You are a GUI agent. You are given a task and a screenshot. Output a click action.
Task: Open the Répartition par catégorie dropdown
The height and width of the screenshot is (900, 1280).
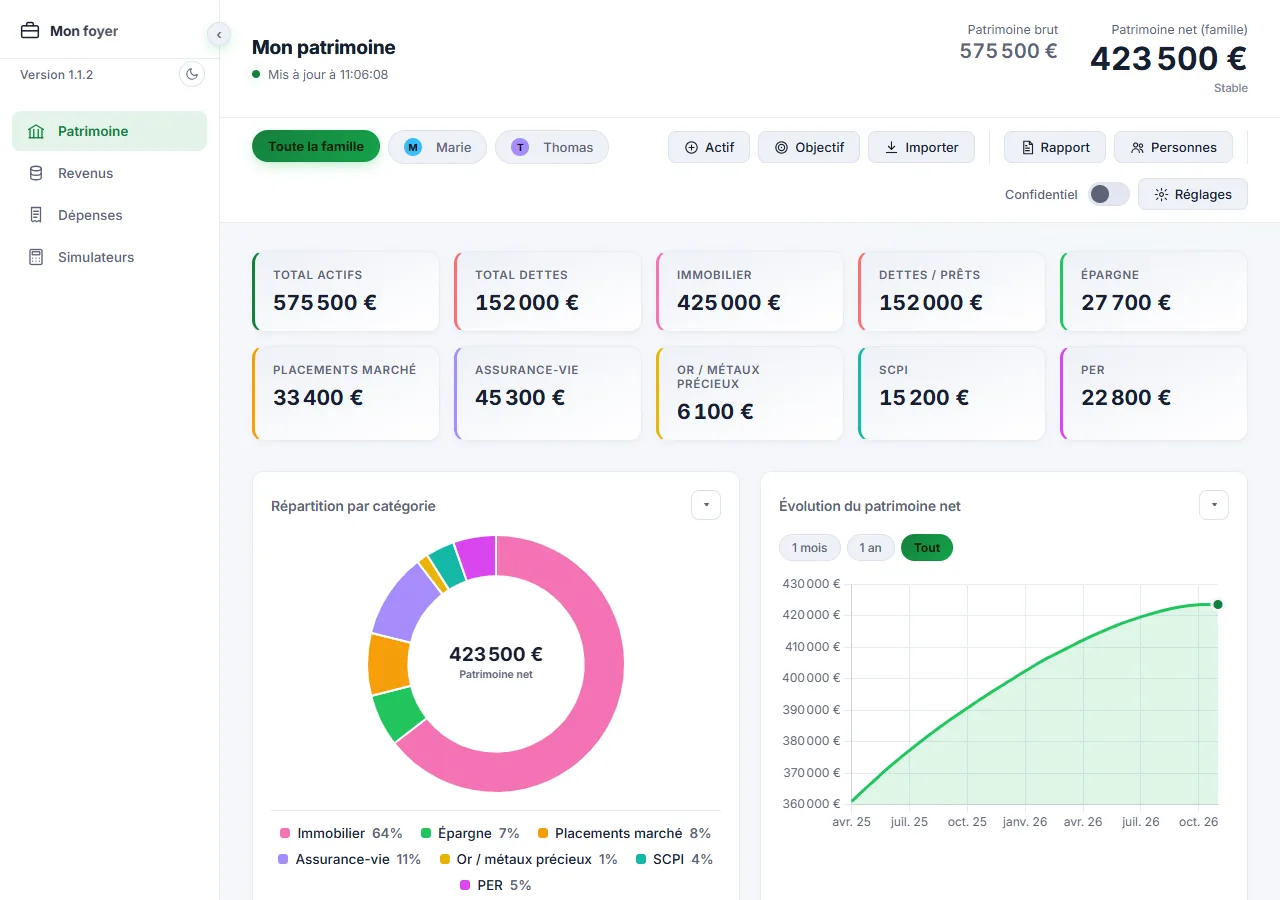tap(706, 505)
